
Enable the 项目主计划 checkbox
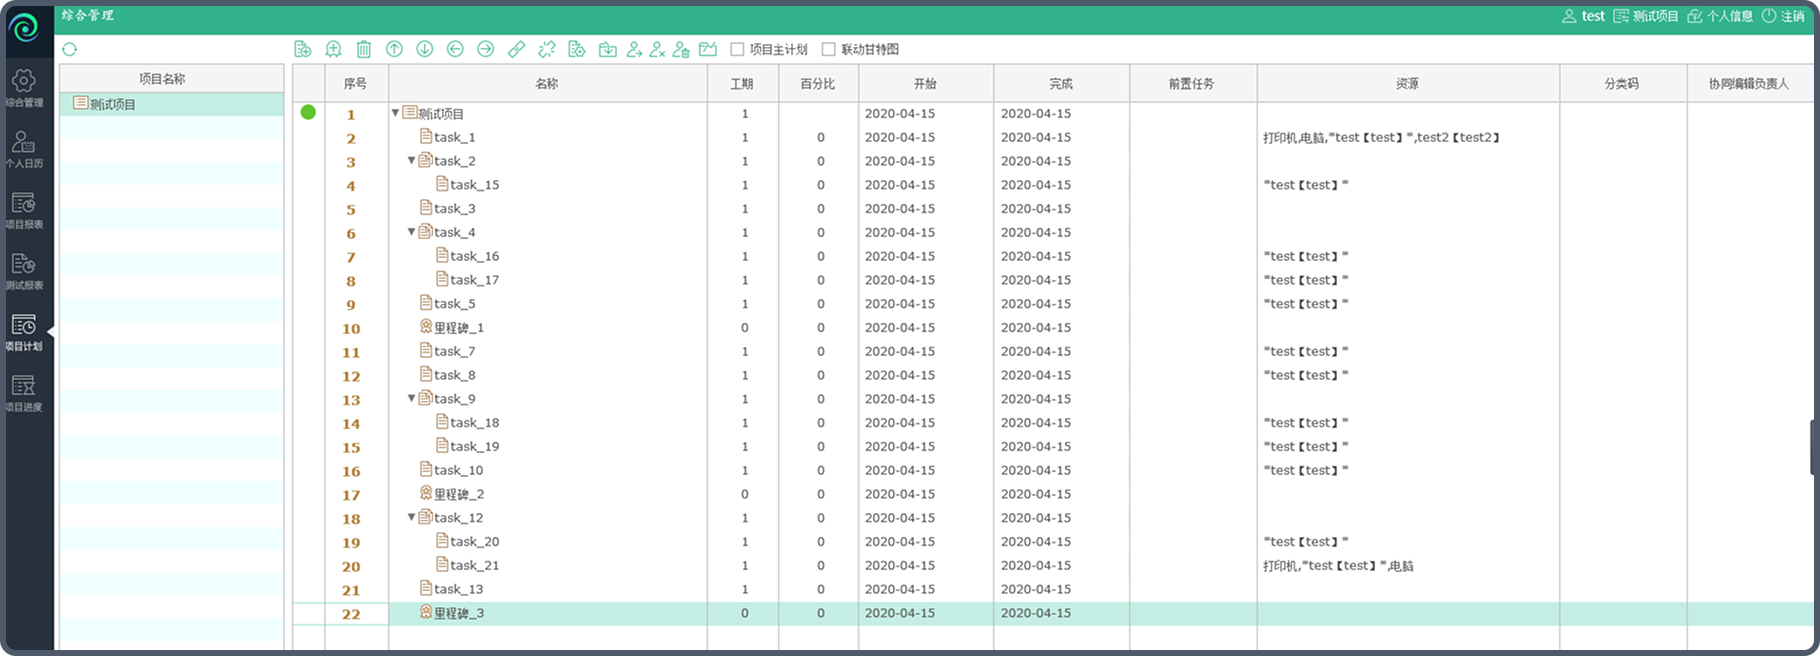(x=737, y=49)
